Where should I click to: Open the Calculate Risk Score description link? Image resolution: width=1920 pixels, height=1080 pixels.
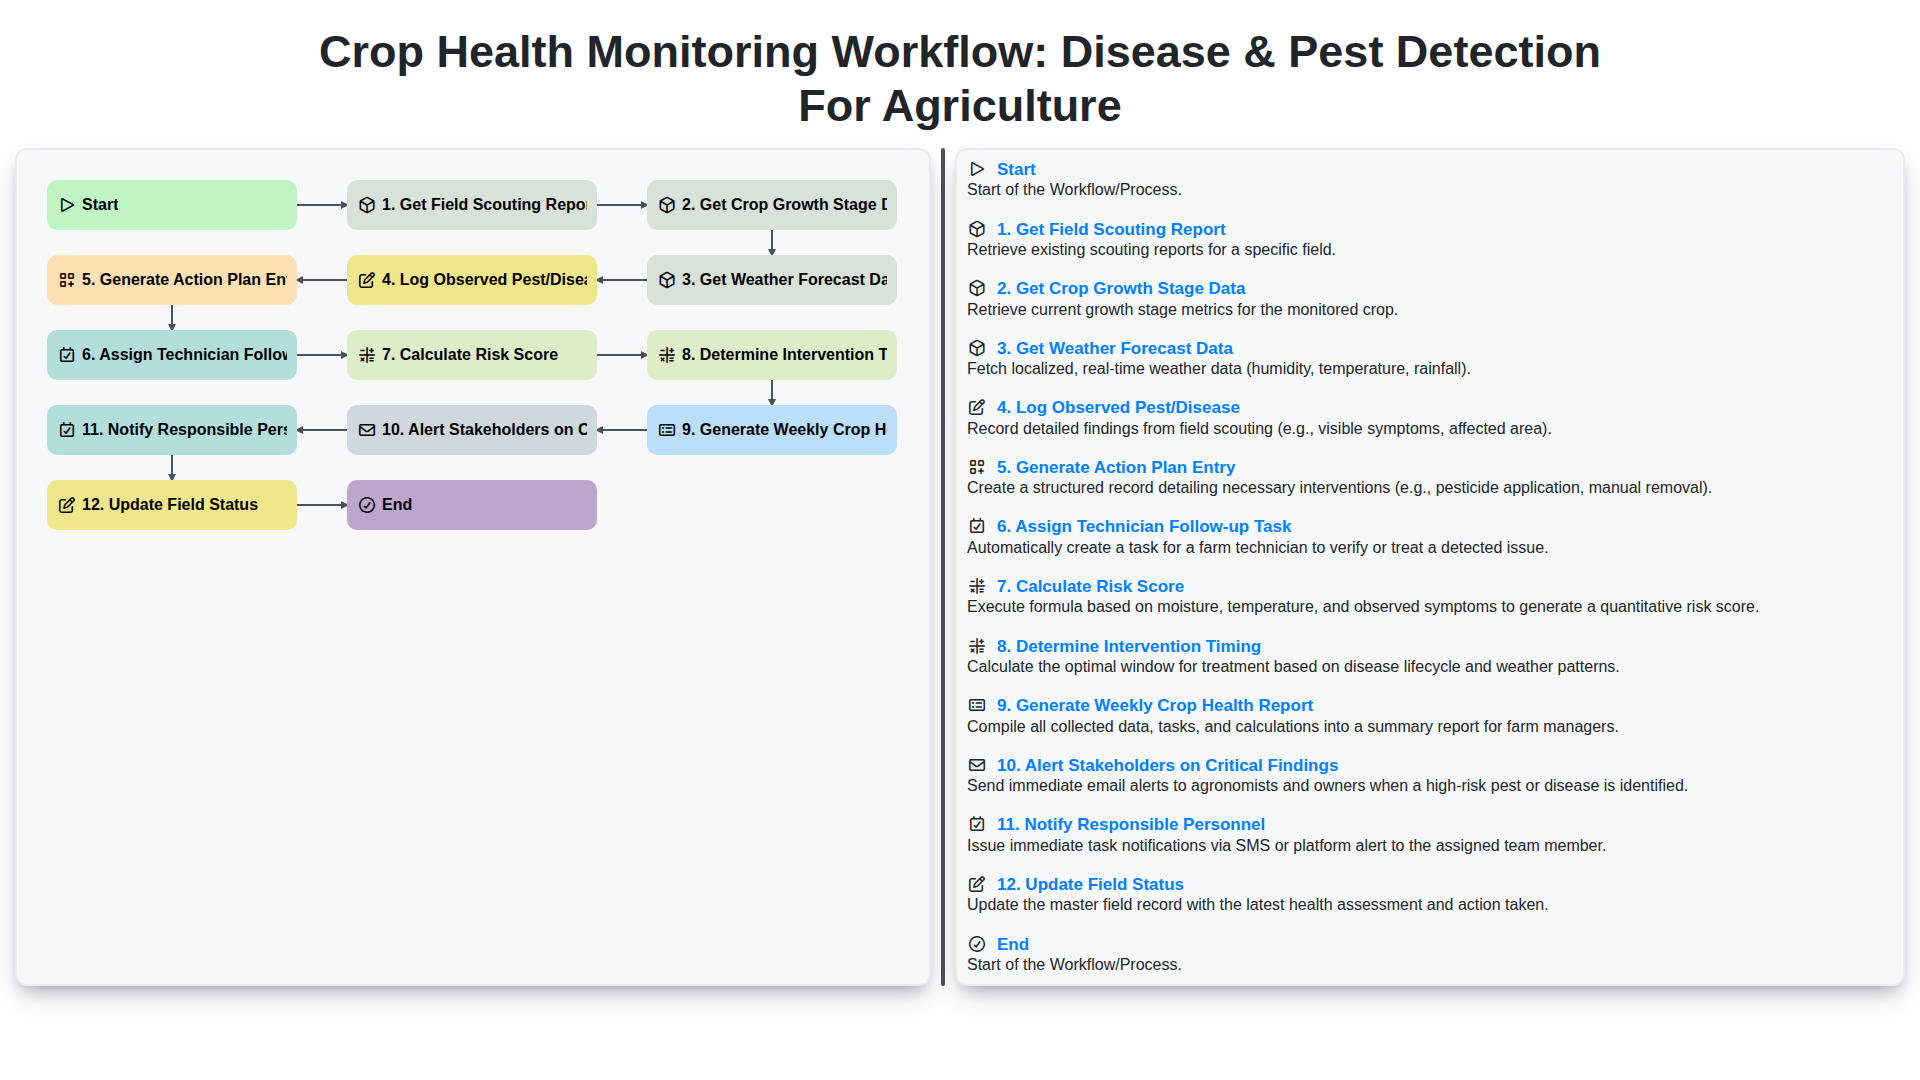[1090, 585]
